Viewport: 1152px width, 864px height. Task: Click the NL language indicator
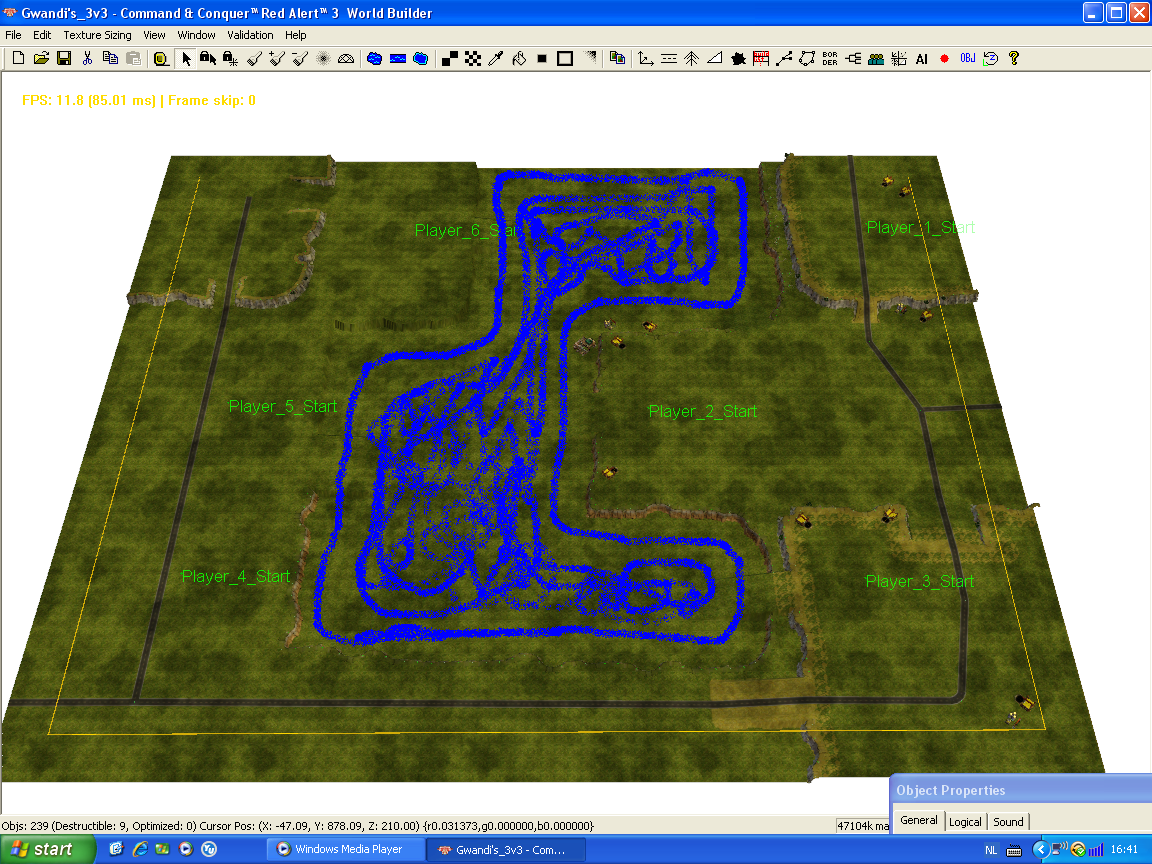pyautogui.click(x=991, y=850)
